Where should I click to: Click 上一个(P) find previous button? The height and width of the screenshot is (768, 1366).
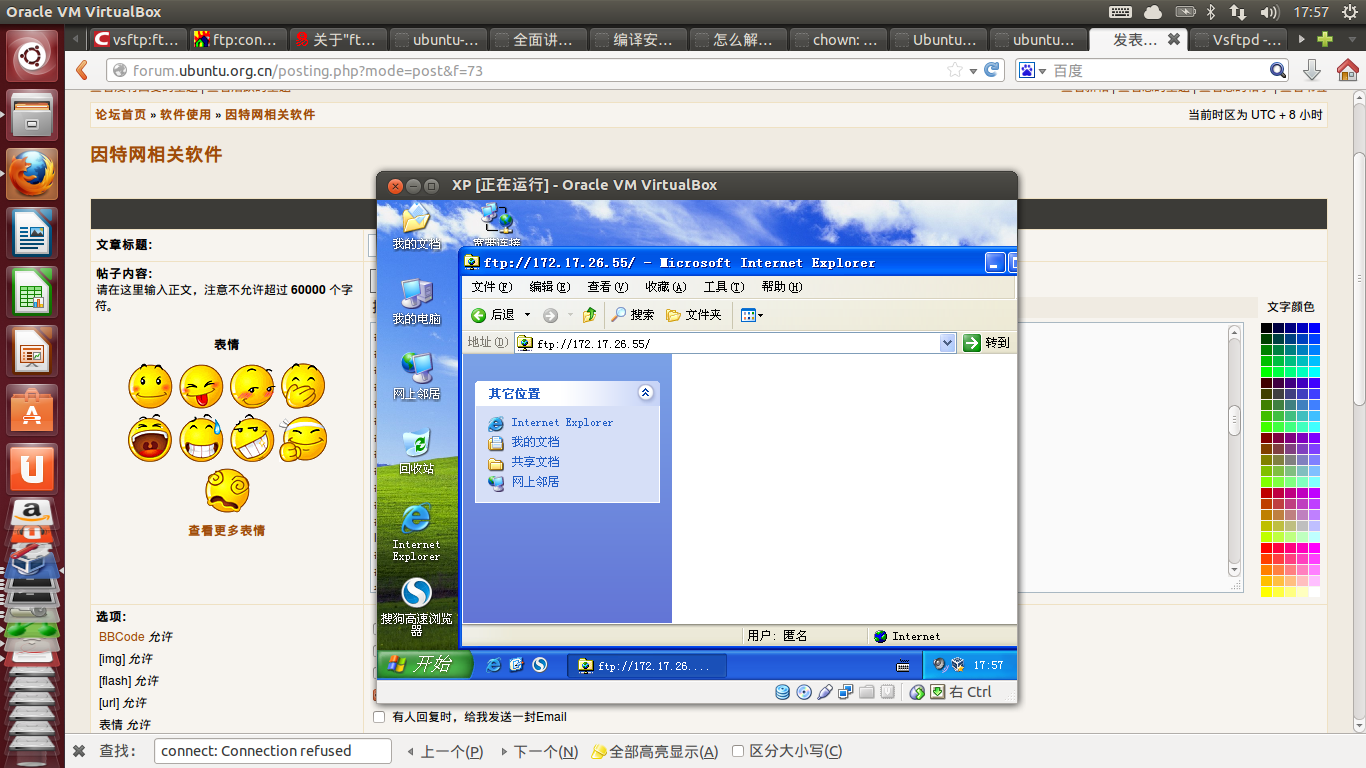point(445,751)
